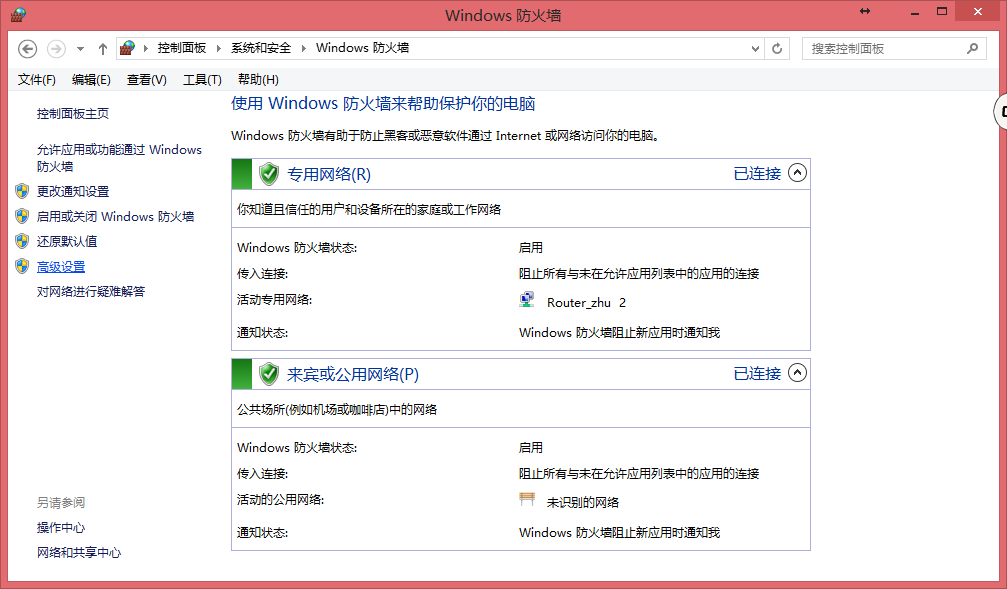Screen dimensions: 1007x589
Task: Open the 帮助(H) menu
Action: (x=258, y=80)
